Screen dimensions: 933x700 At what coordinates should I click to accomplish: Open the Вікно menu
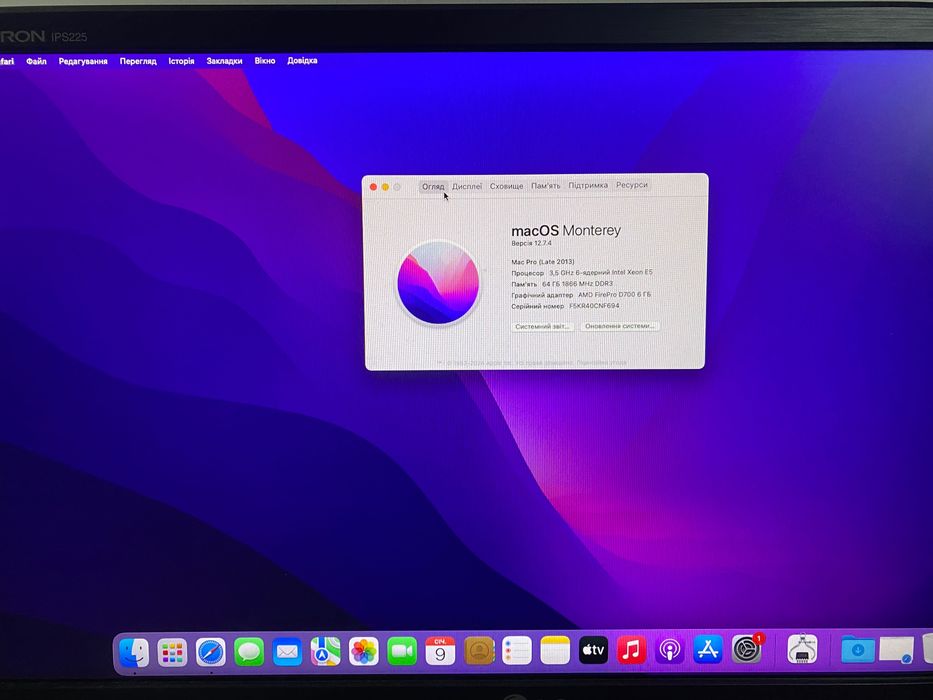(265, 61)
